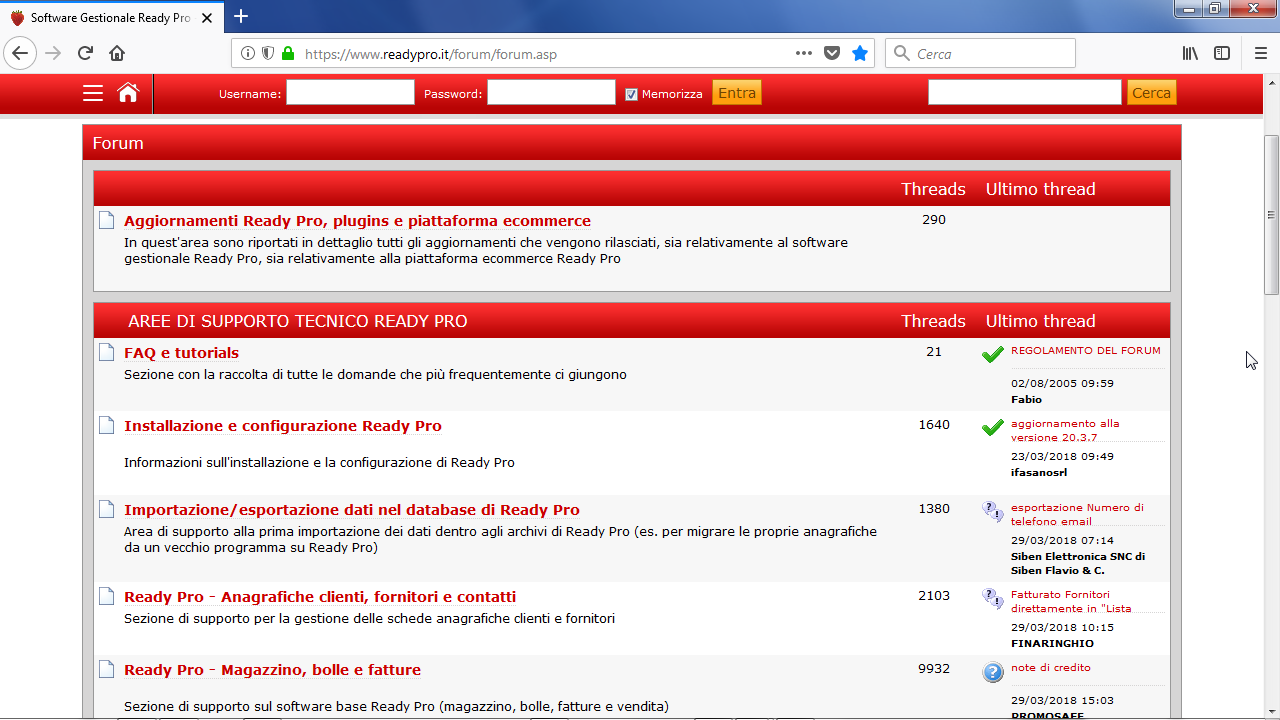1280x720 pixels.
Task: Click the browser Forward arrow button
Action: tap(54, 53)
